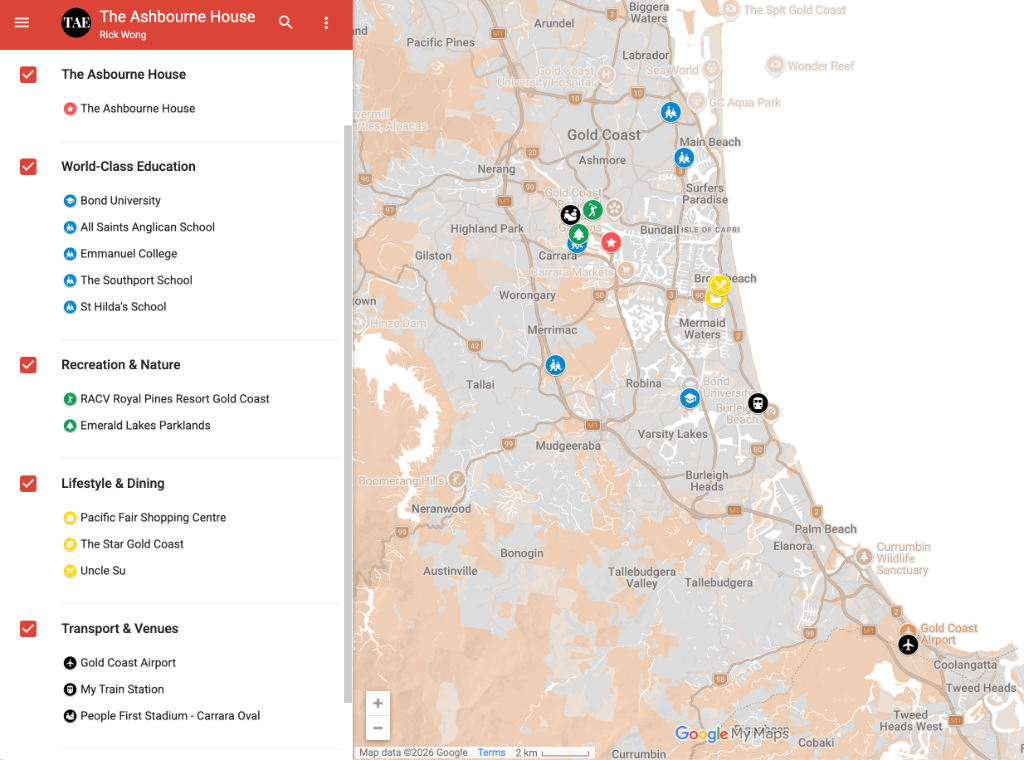Select St Hilda's School list entry

coord(123,307)
